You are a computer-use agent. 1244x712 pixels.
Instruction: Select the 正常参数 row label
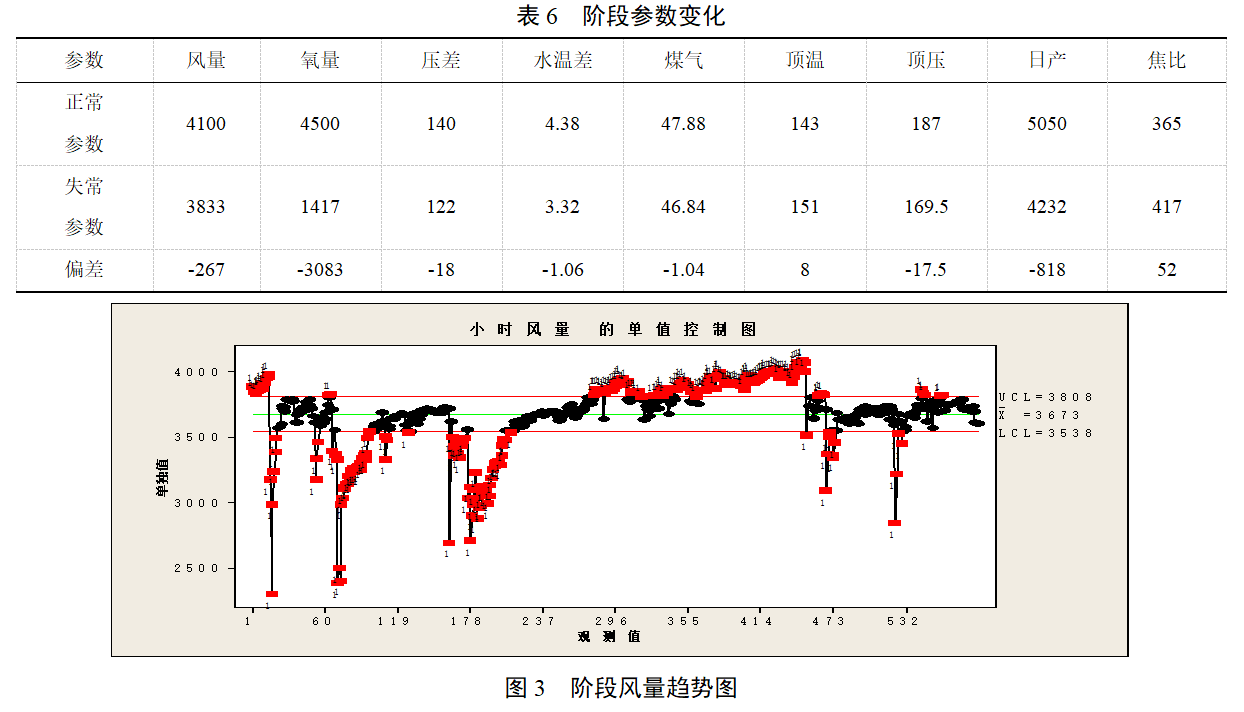coord(85,123)
